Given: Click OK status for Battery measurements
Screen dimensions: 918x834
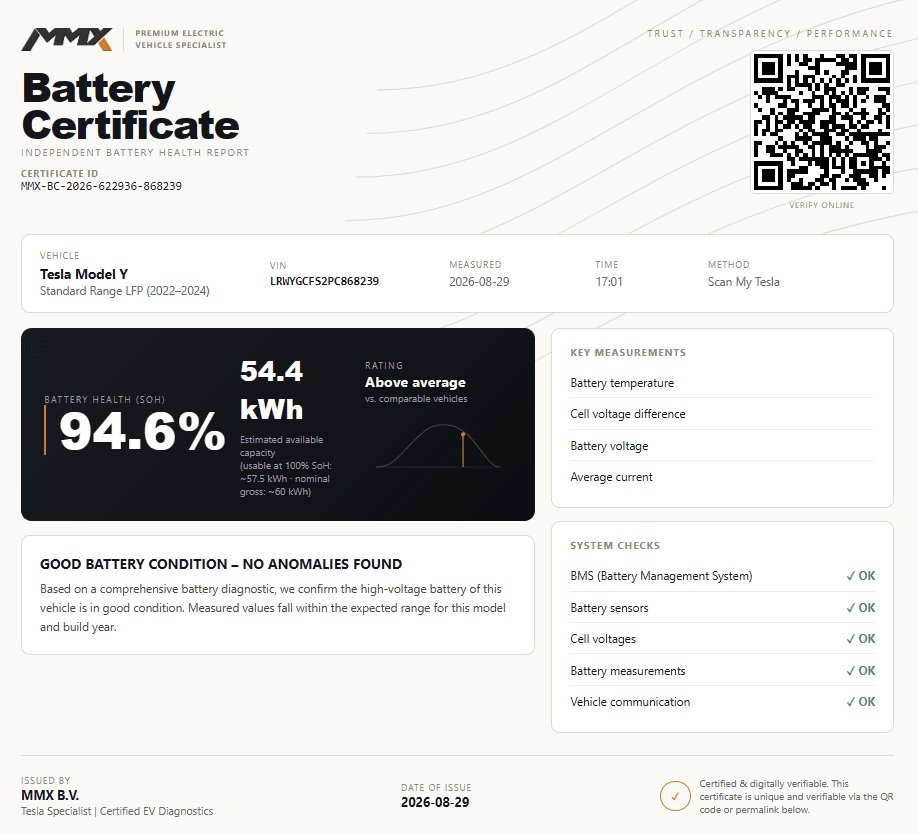Looking at the screenshot, I should [x=861, y=671].
